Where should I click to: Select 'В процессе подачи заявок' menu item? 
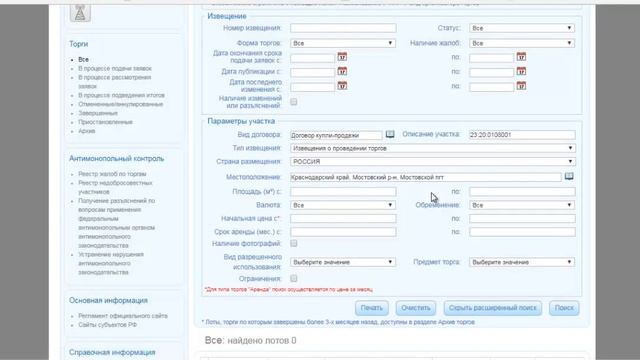pos(115,69)
